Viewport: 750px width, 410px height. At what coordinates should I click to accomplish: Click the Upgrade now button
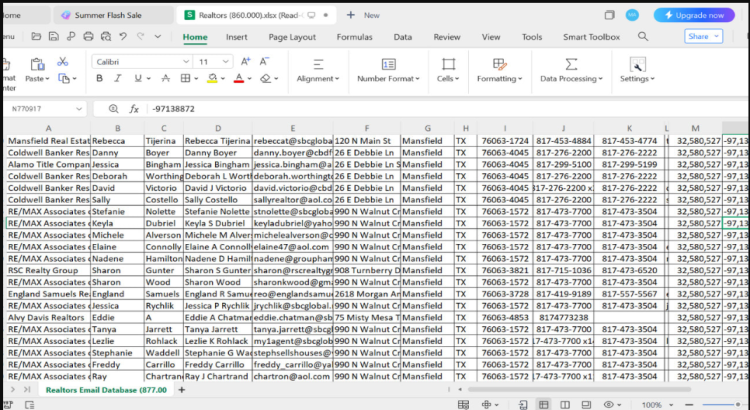tap(694, 15)
